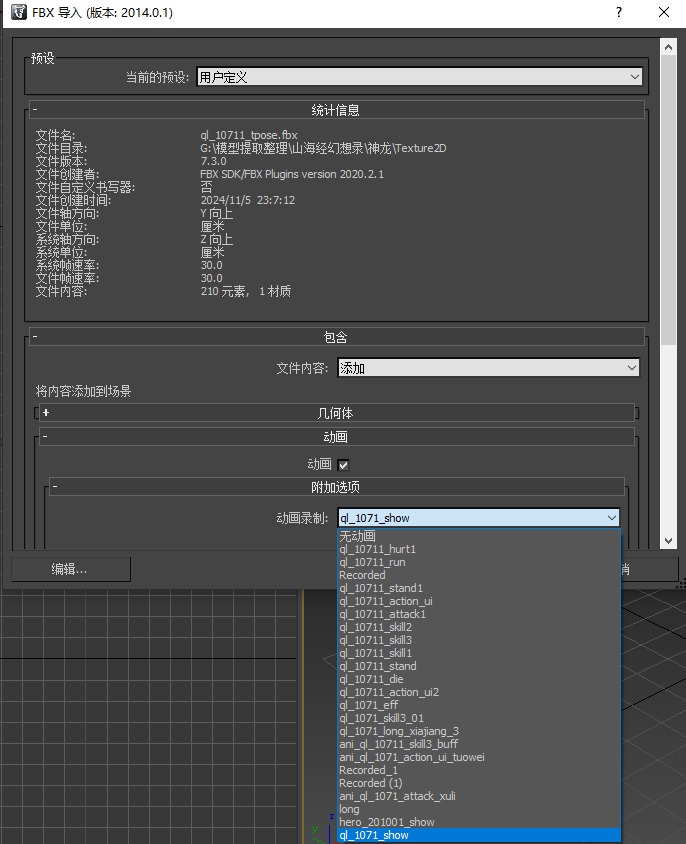Click the help question mark button
The image size is (686, 844).
coord(619,12)
